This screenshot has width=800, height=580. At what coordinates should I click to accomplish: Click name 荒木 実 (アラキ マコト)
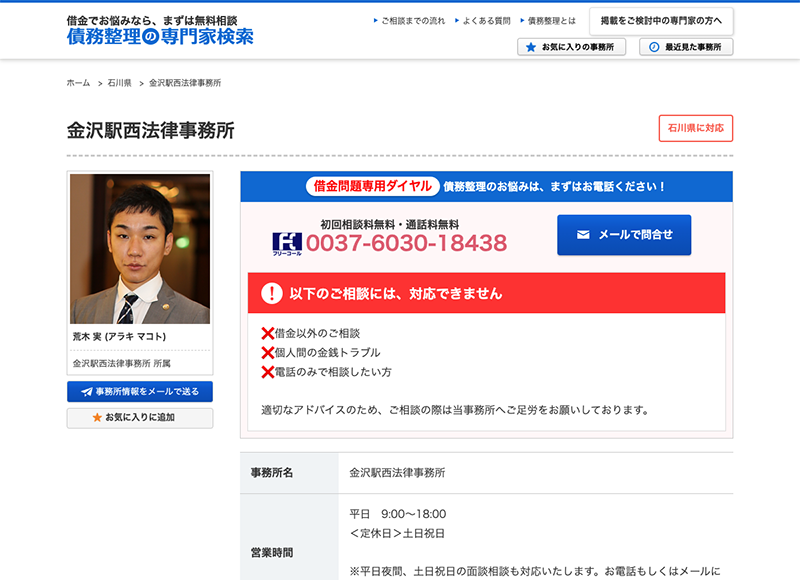(x=119, y=337)
